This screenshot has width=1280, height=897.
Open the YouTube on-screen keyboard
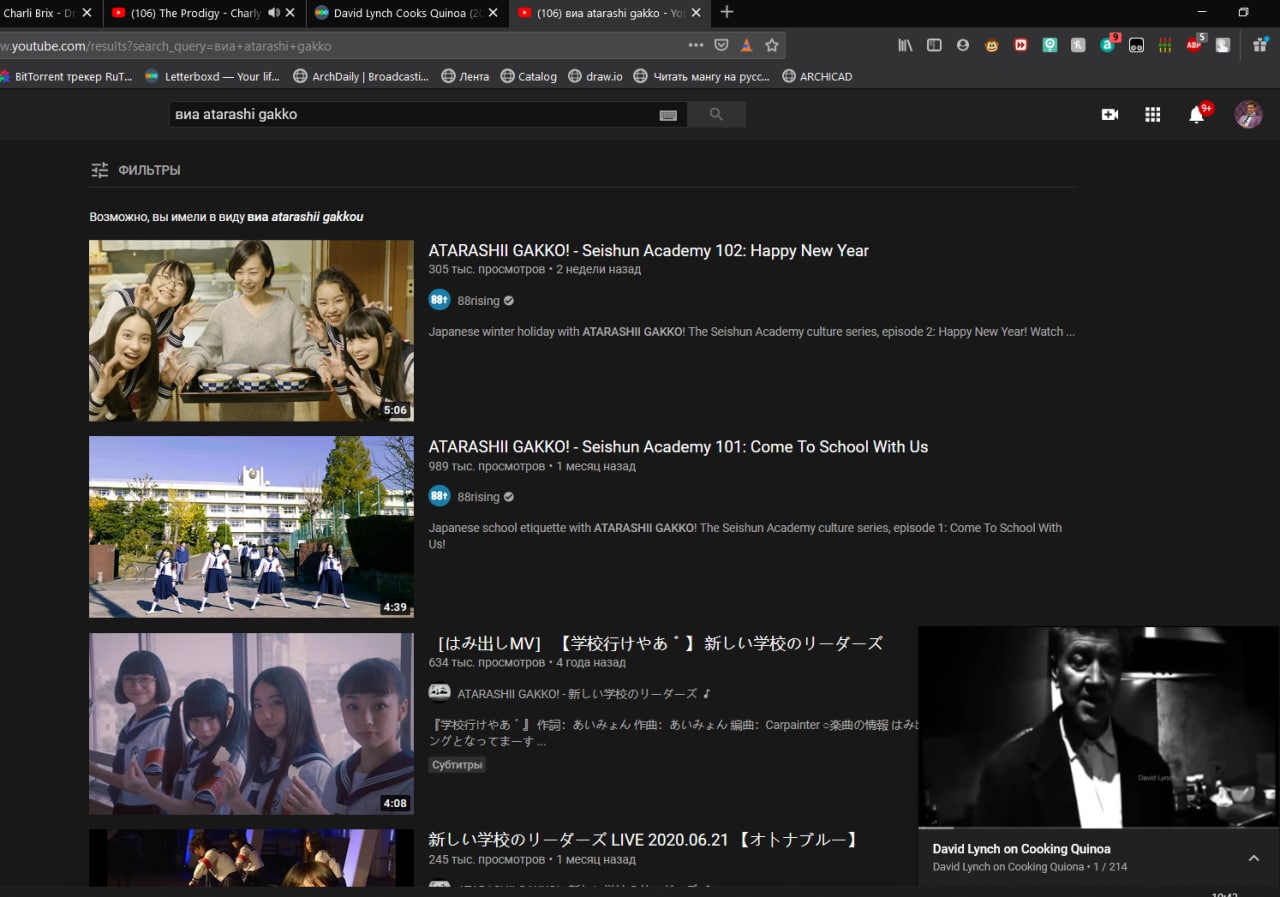[669, 115]
